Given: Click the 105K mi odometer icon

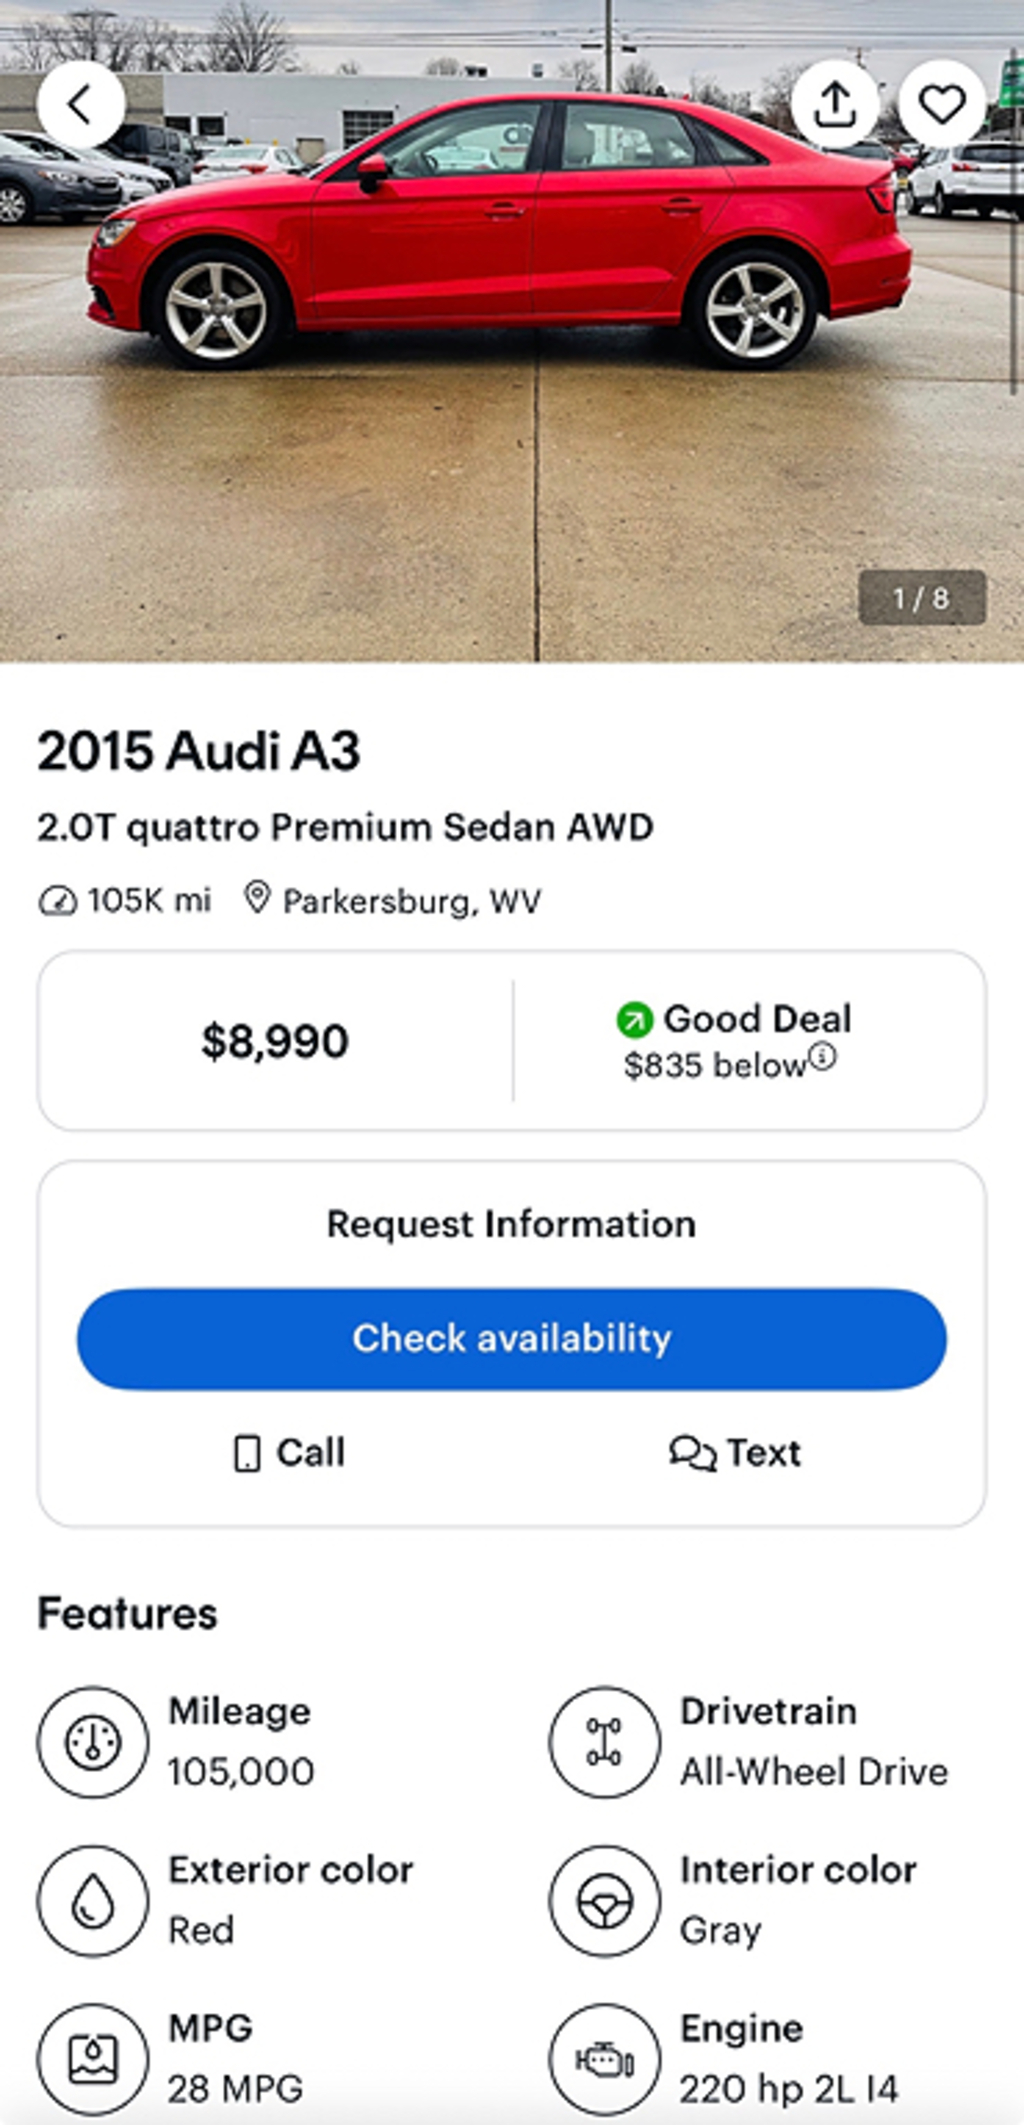Looking at the screenshot, I should 57,902.
